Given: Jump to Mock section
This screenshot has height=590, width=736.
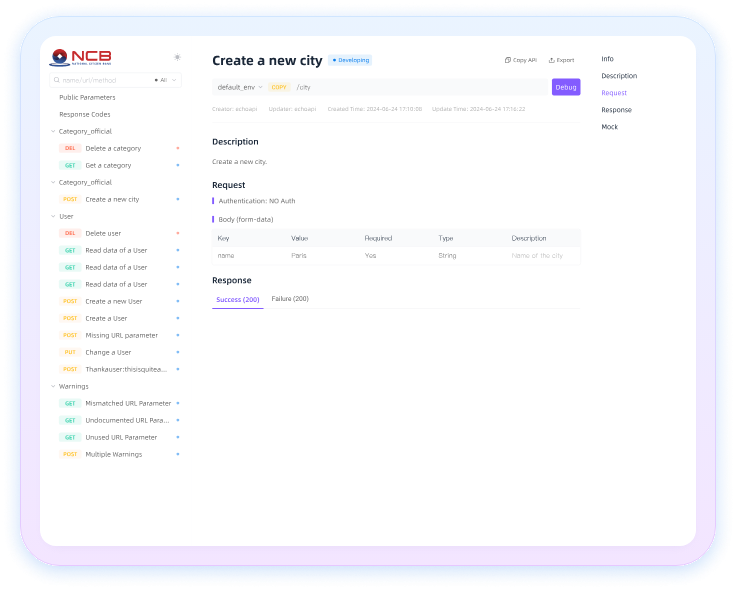Looking at the screenshot, I should point(609,127).
